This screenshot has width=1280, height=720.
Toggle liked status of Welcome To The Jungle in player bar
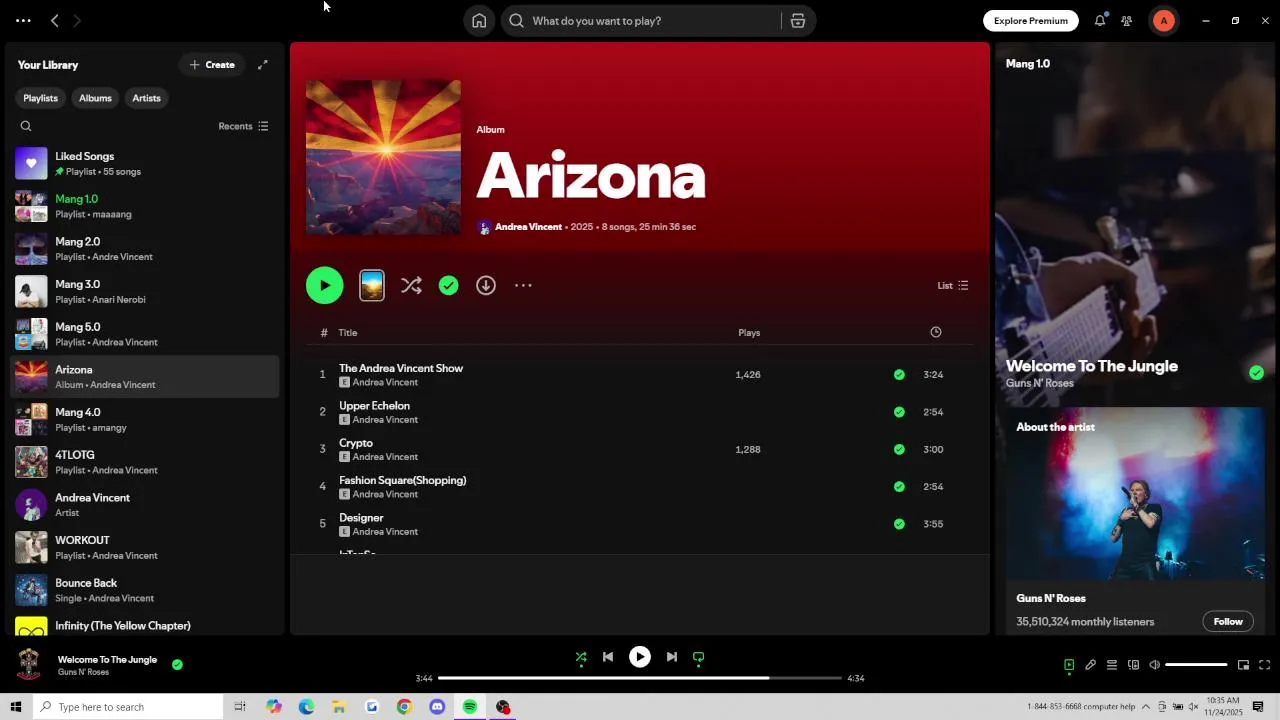[177, 664]
